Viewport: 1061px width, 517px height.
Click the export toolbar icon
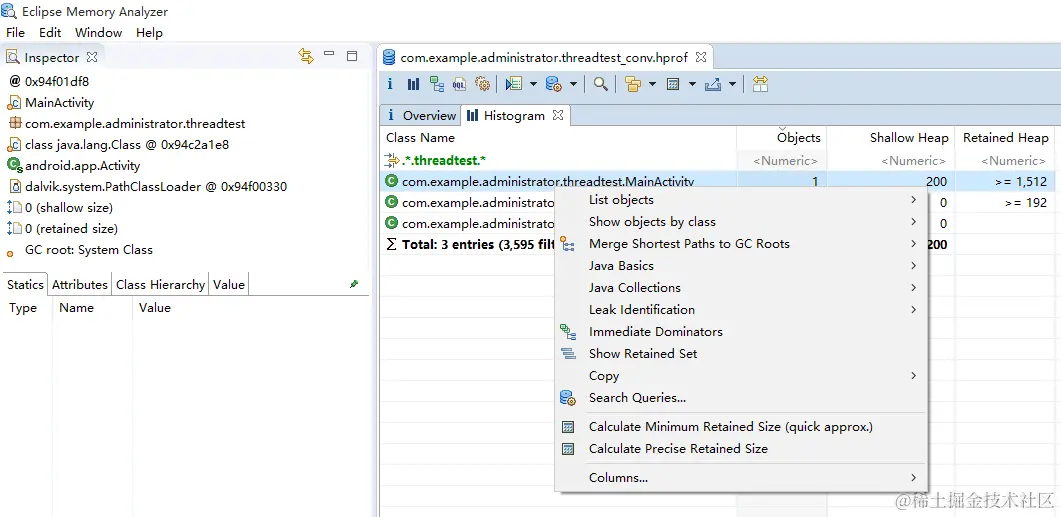[713, 84]
